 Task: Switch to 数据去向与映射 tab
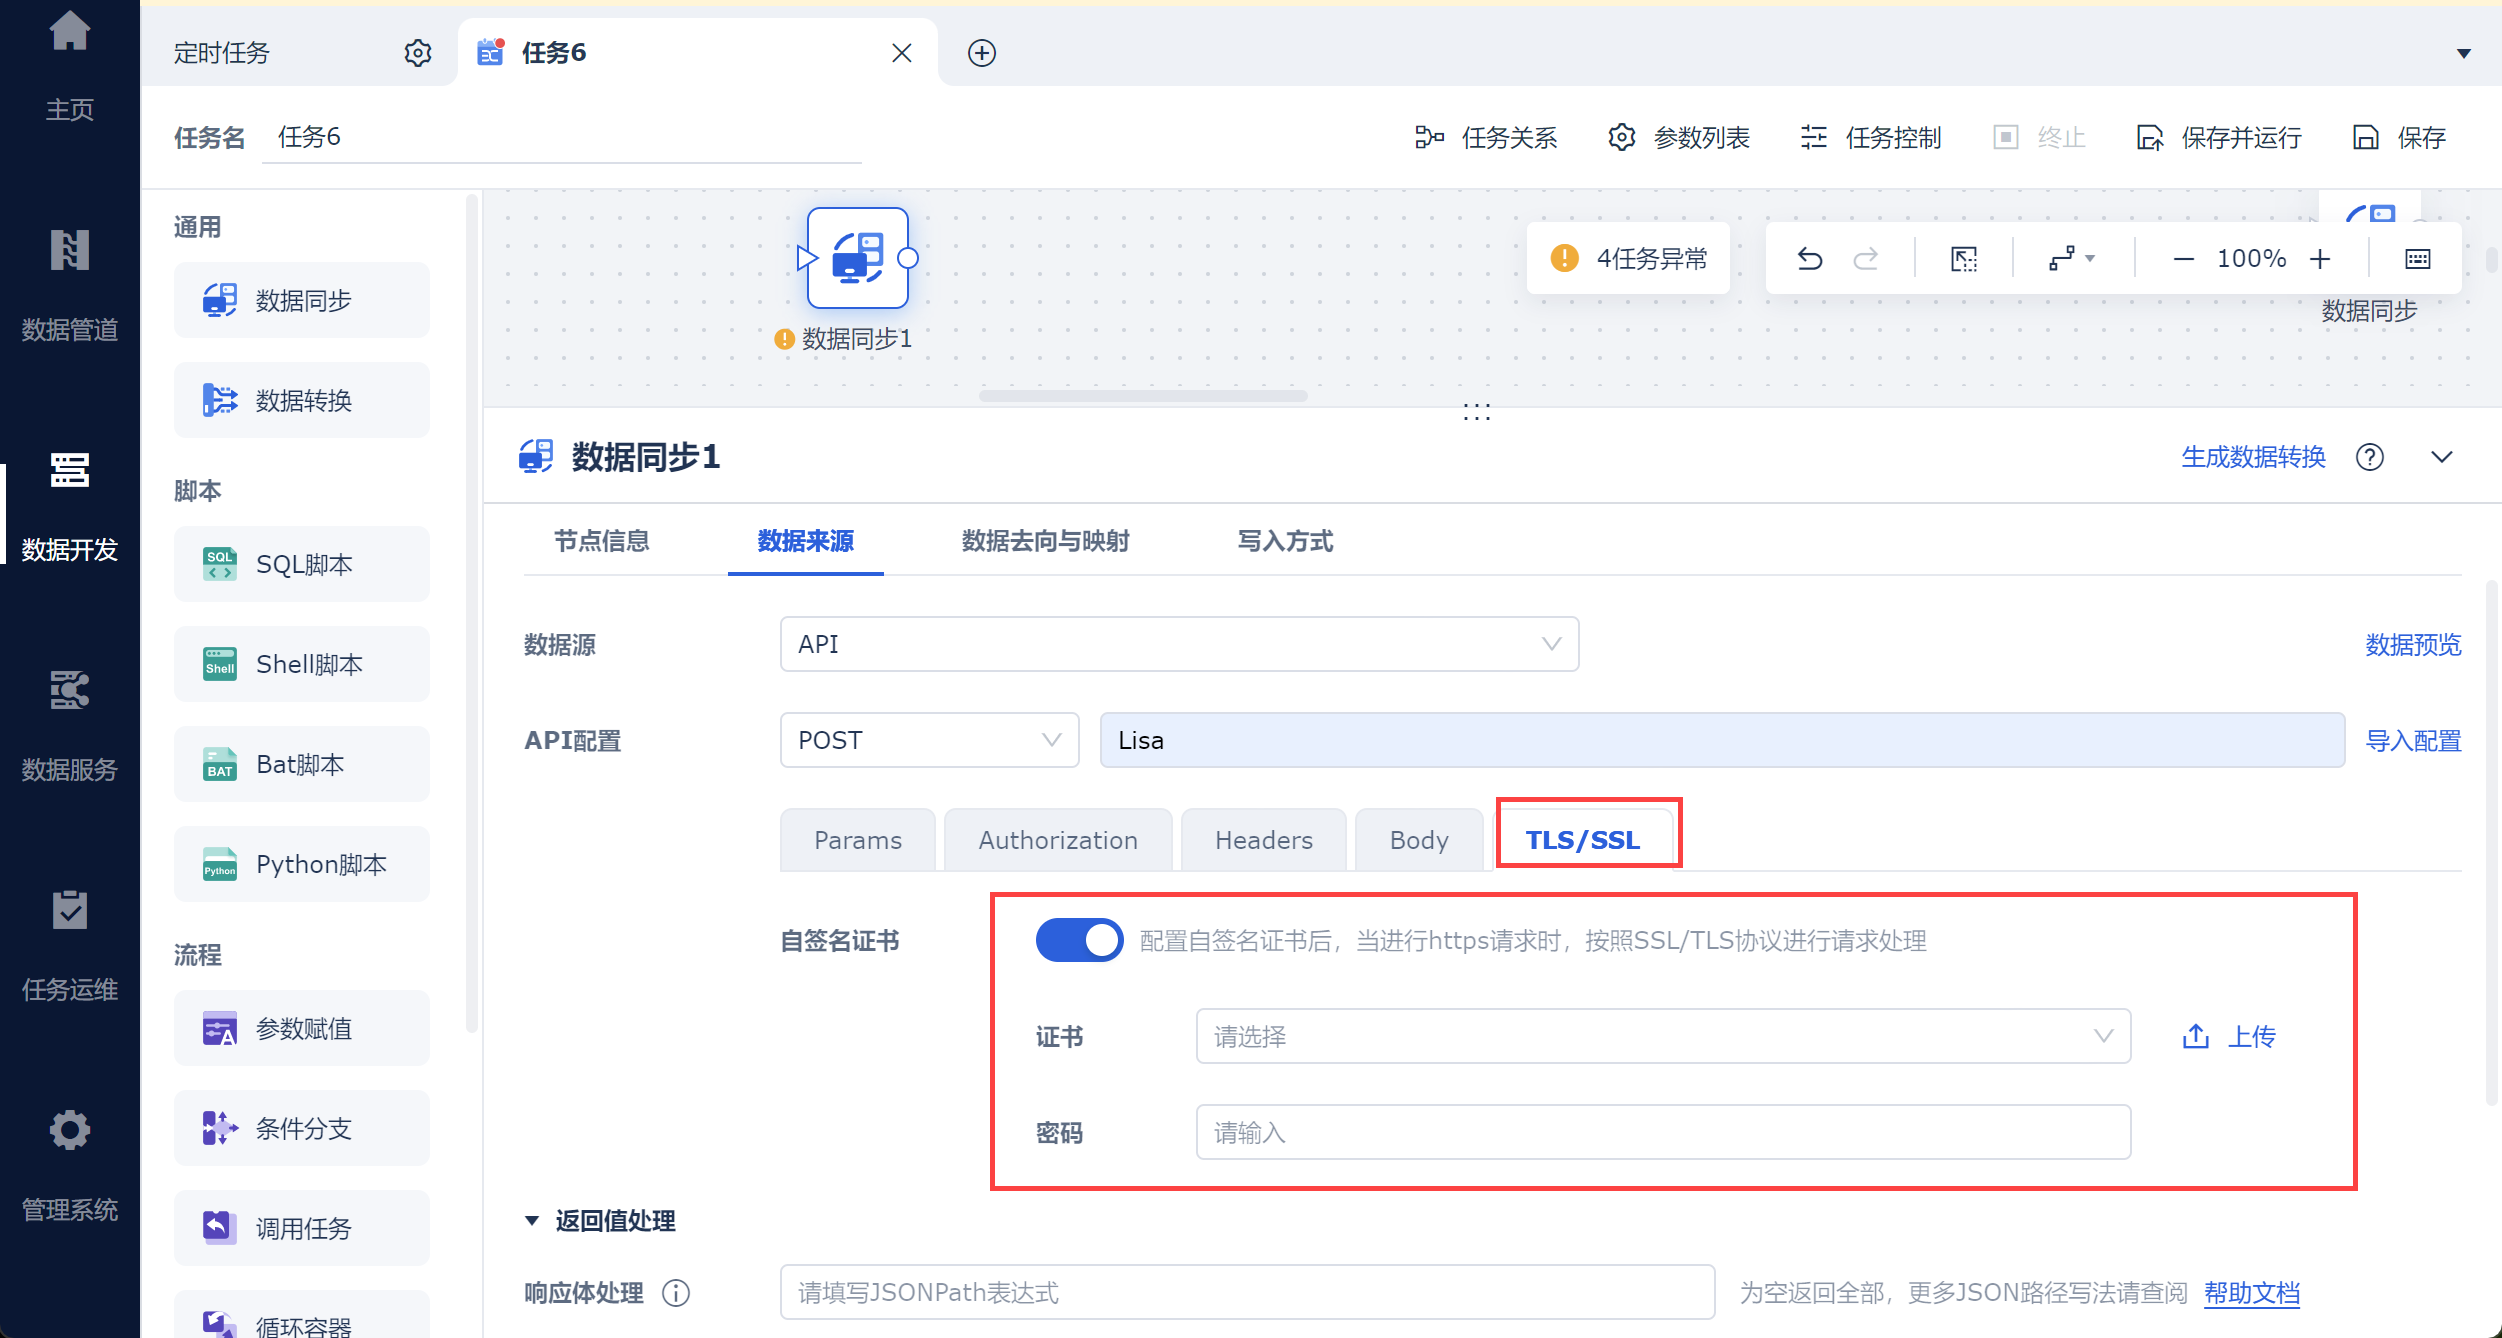[1044, 541]
